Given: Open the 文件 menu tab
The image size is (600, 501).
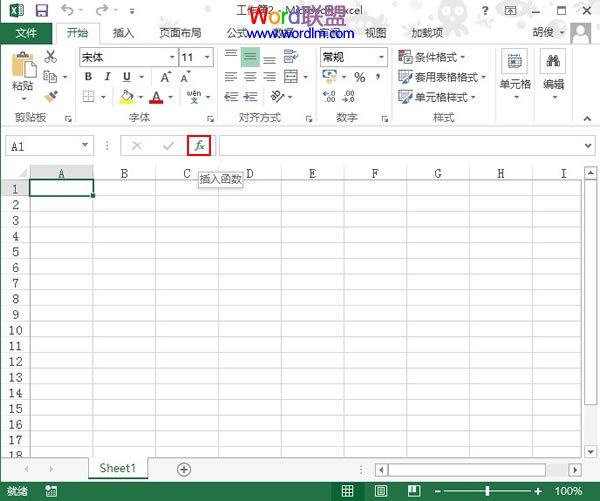Looking at the screenshot, I should [26, 33].
